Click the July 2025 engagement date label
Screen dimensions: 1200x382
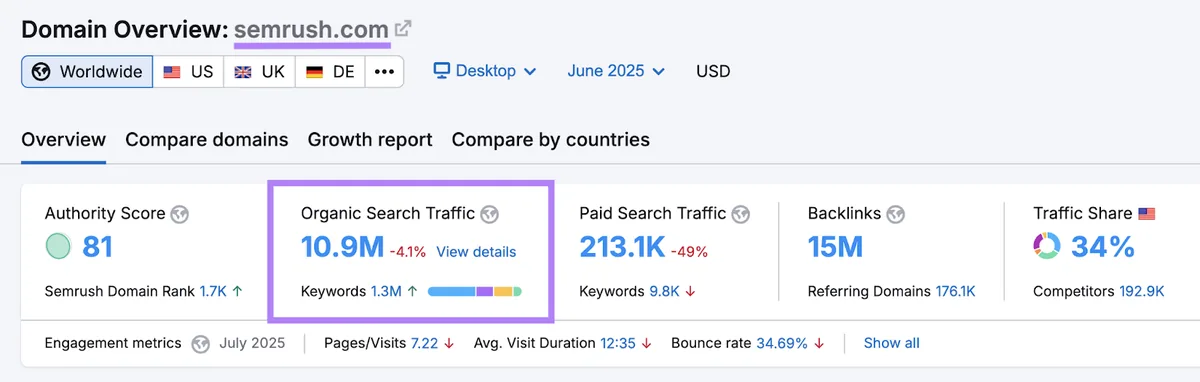(x=252, y=343)
